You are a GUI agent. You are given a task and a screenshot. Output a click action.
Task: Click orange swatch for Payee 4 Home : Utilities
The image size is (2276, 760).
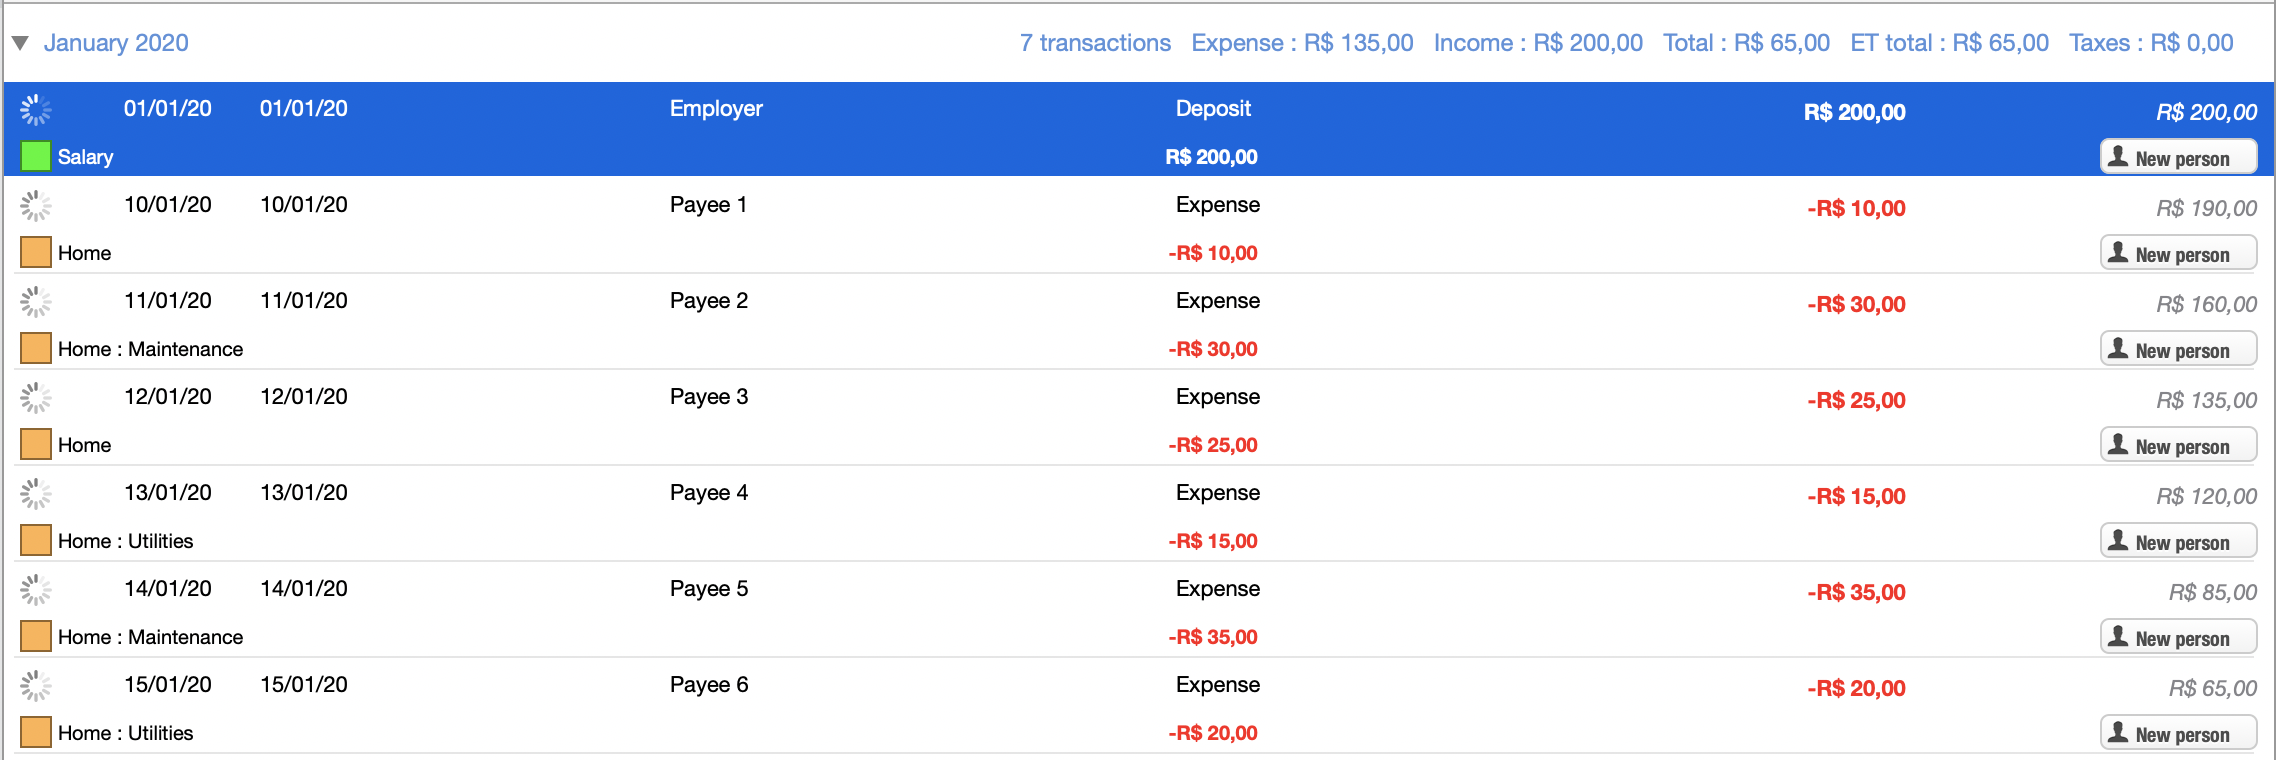36,540
